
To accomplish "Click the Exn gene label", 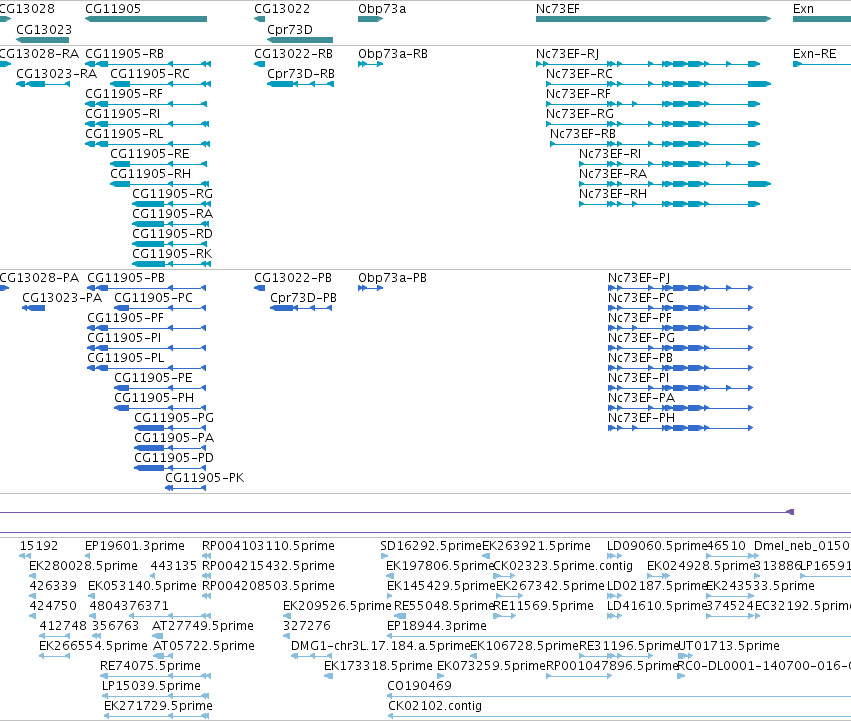I will pos(803,9).
